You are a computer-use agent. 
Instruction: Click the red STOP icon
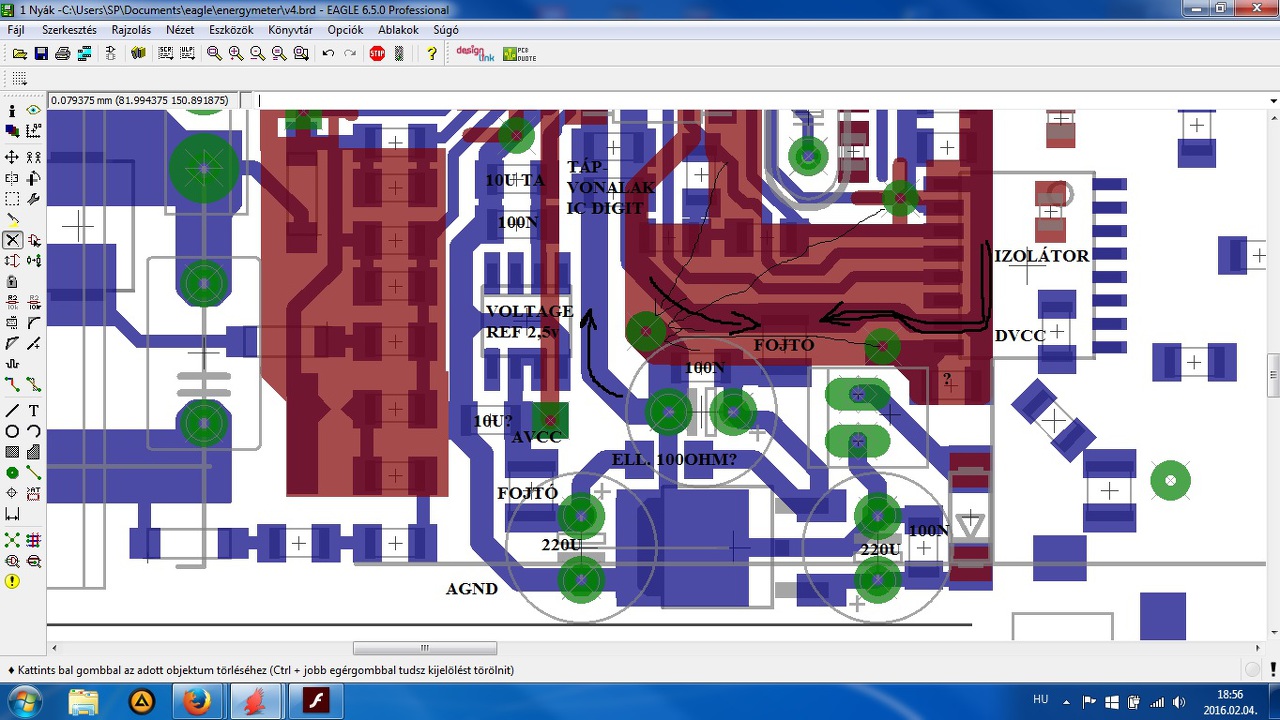click(377, 53)
